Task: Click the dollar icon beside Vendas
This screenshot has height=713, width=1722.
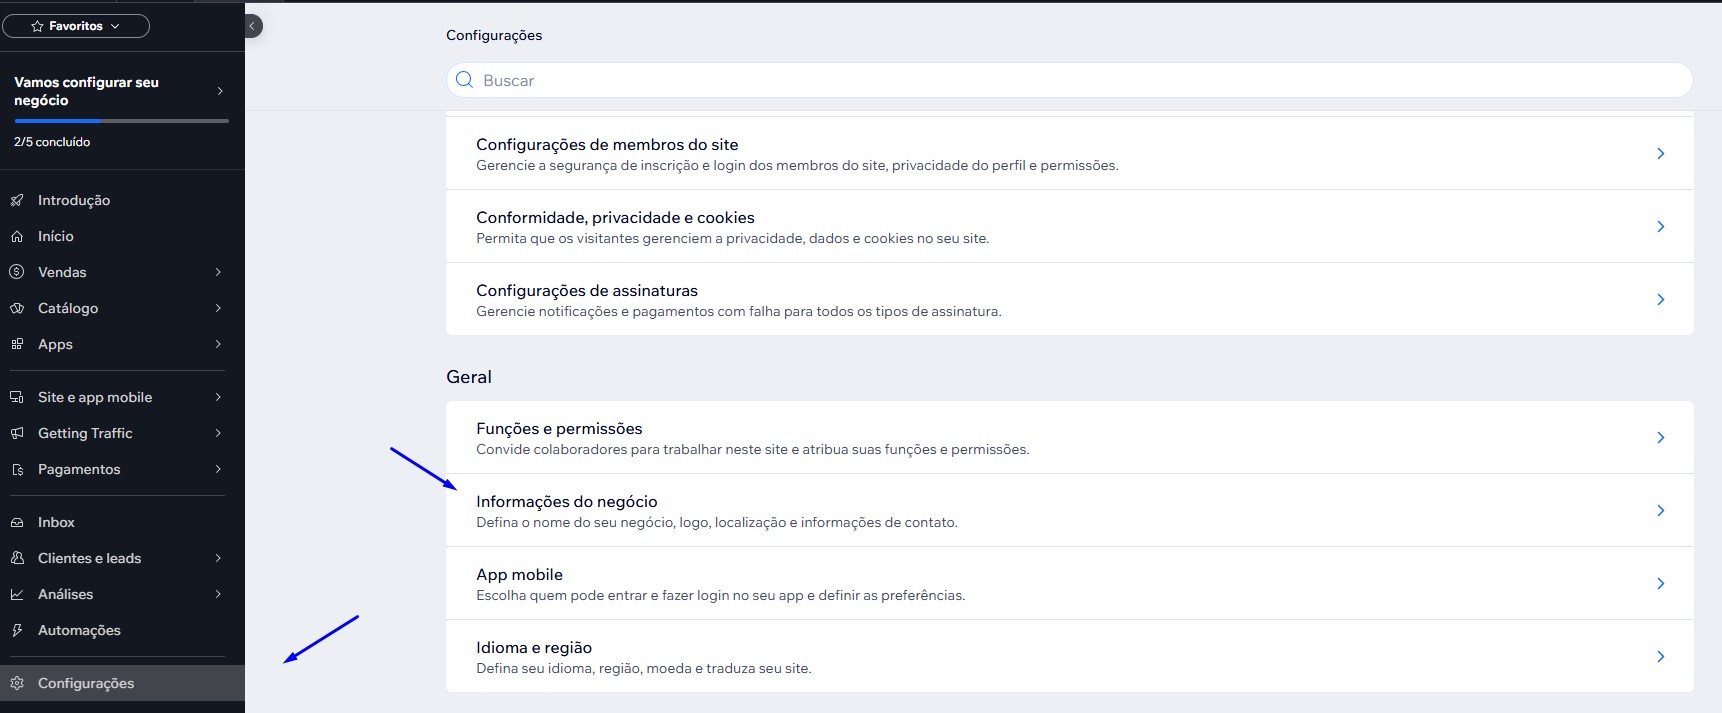Action: tap(17, 272)
